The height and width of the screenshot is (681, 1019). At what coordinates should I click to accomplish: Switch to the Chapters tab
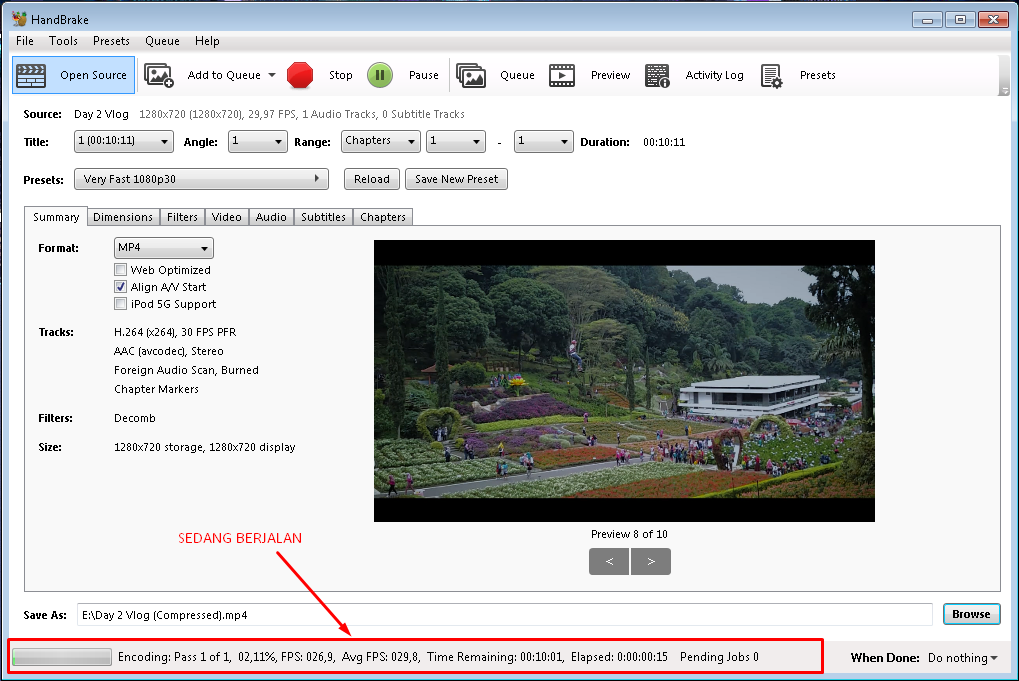(383, 217)
